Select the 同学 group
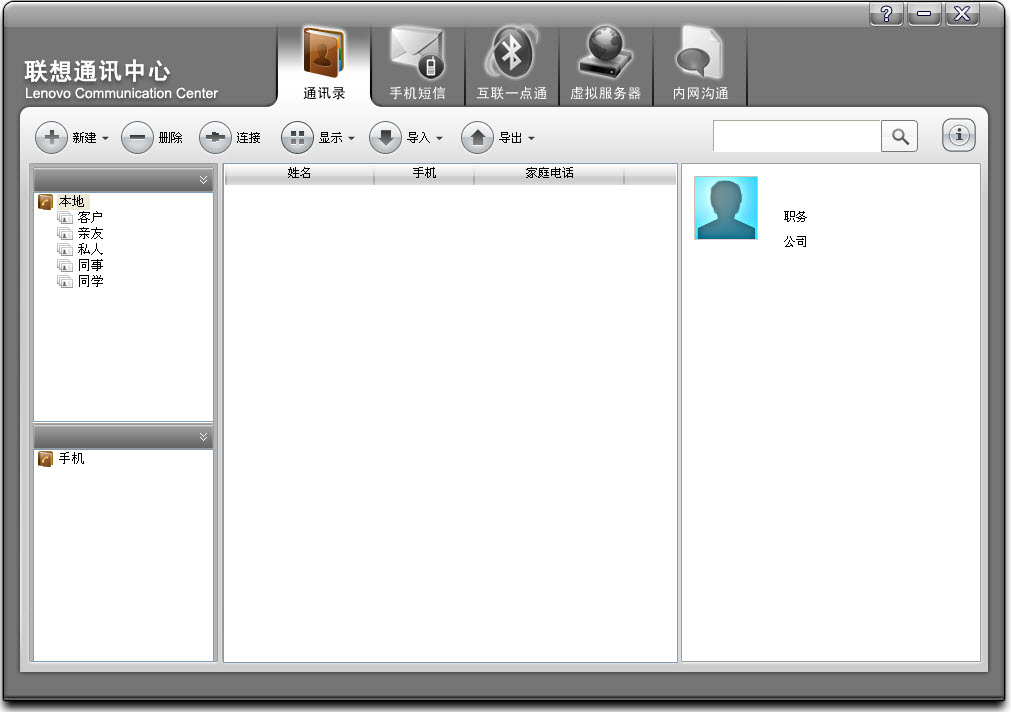Screen dimensions: 1011x712 tap(90, 281)
